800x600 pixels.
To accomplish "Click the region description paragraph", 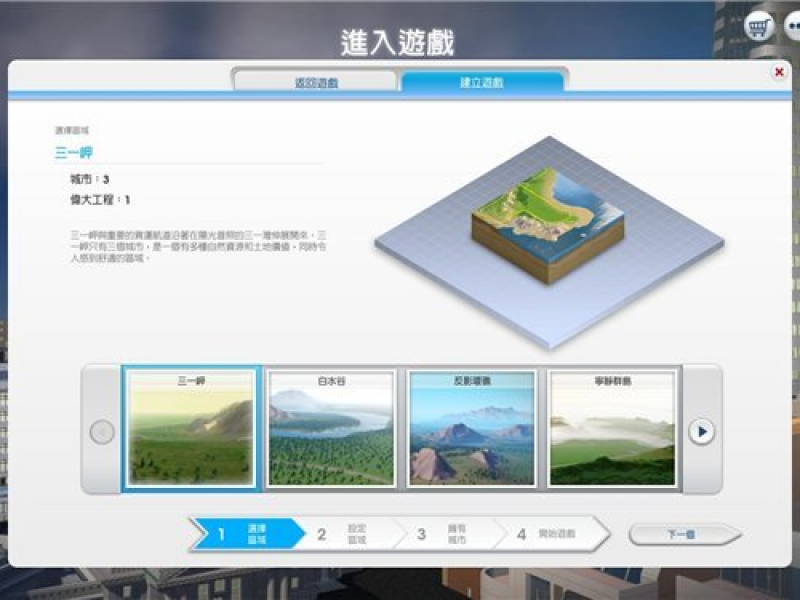I will 198,247.
